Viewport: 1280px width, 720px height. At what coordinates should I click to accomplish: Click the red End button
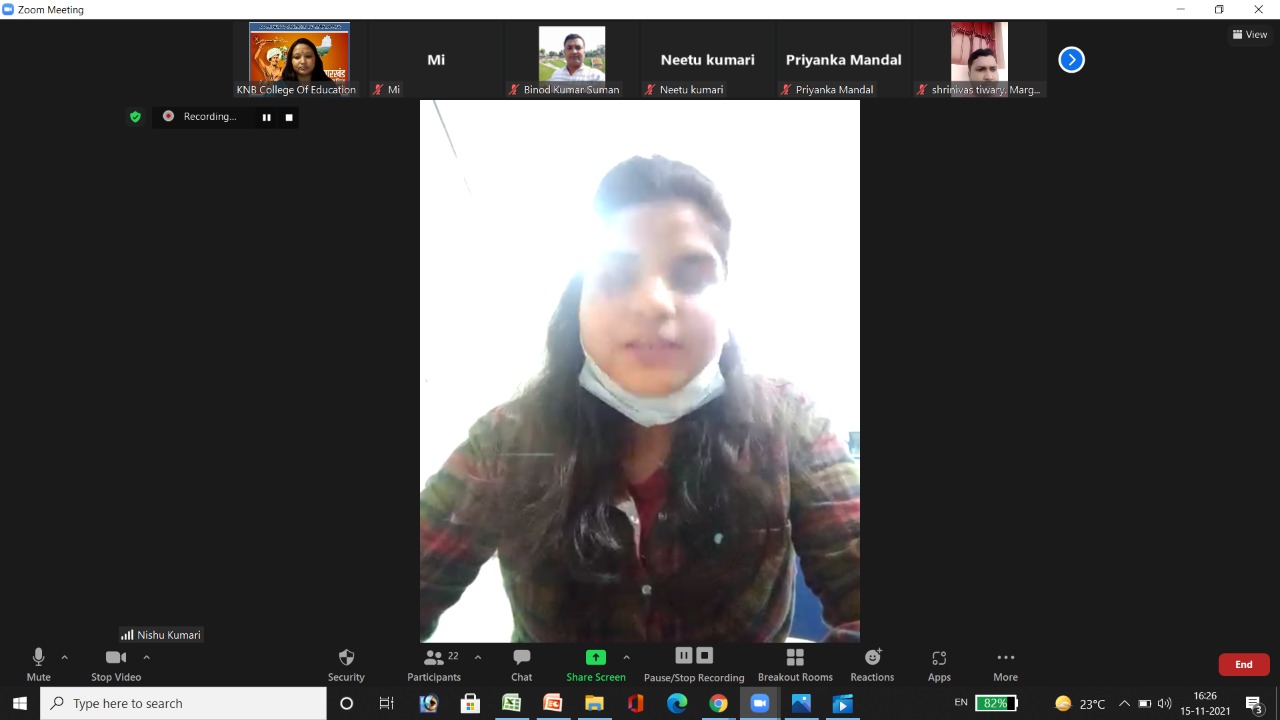coord(1244,664)
